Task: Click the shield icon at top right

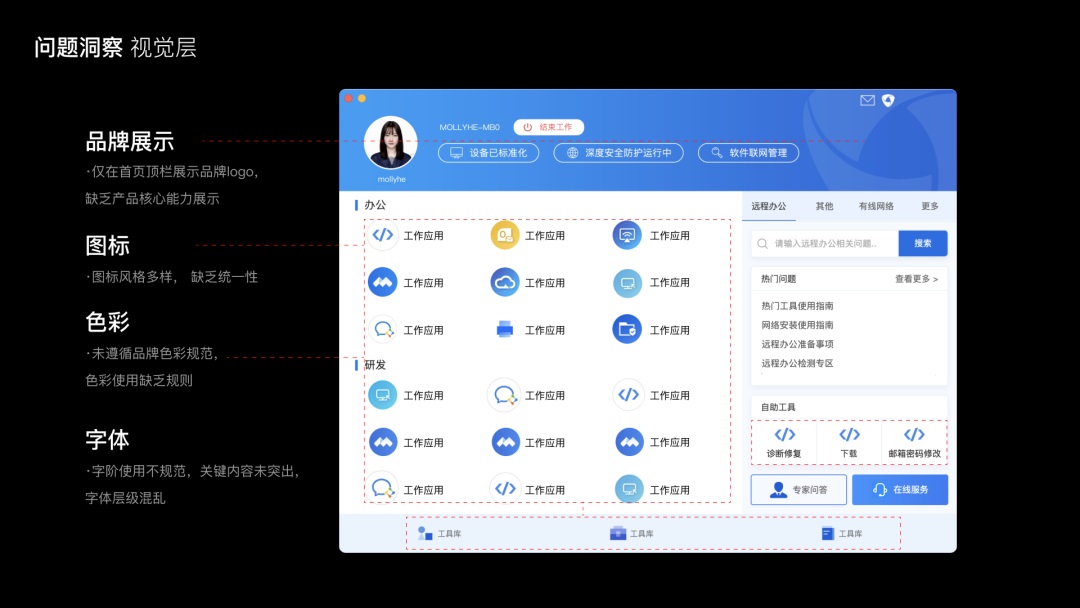Action: [888, 100]
